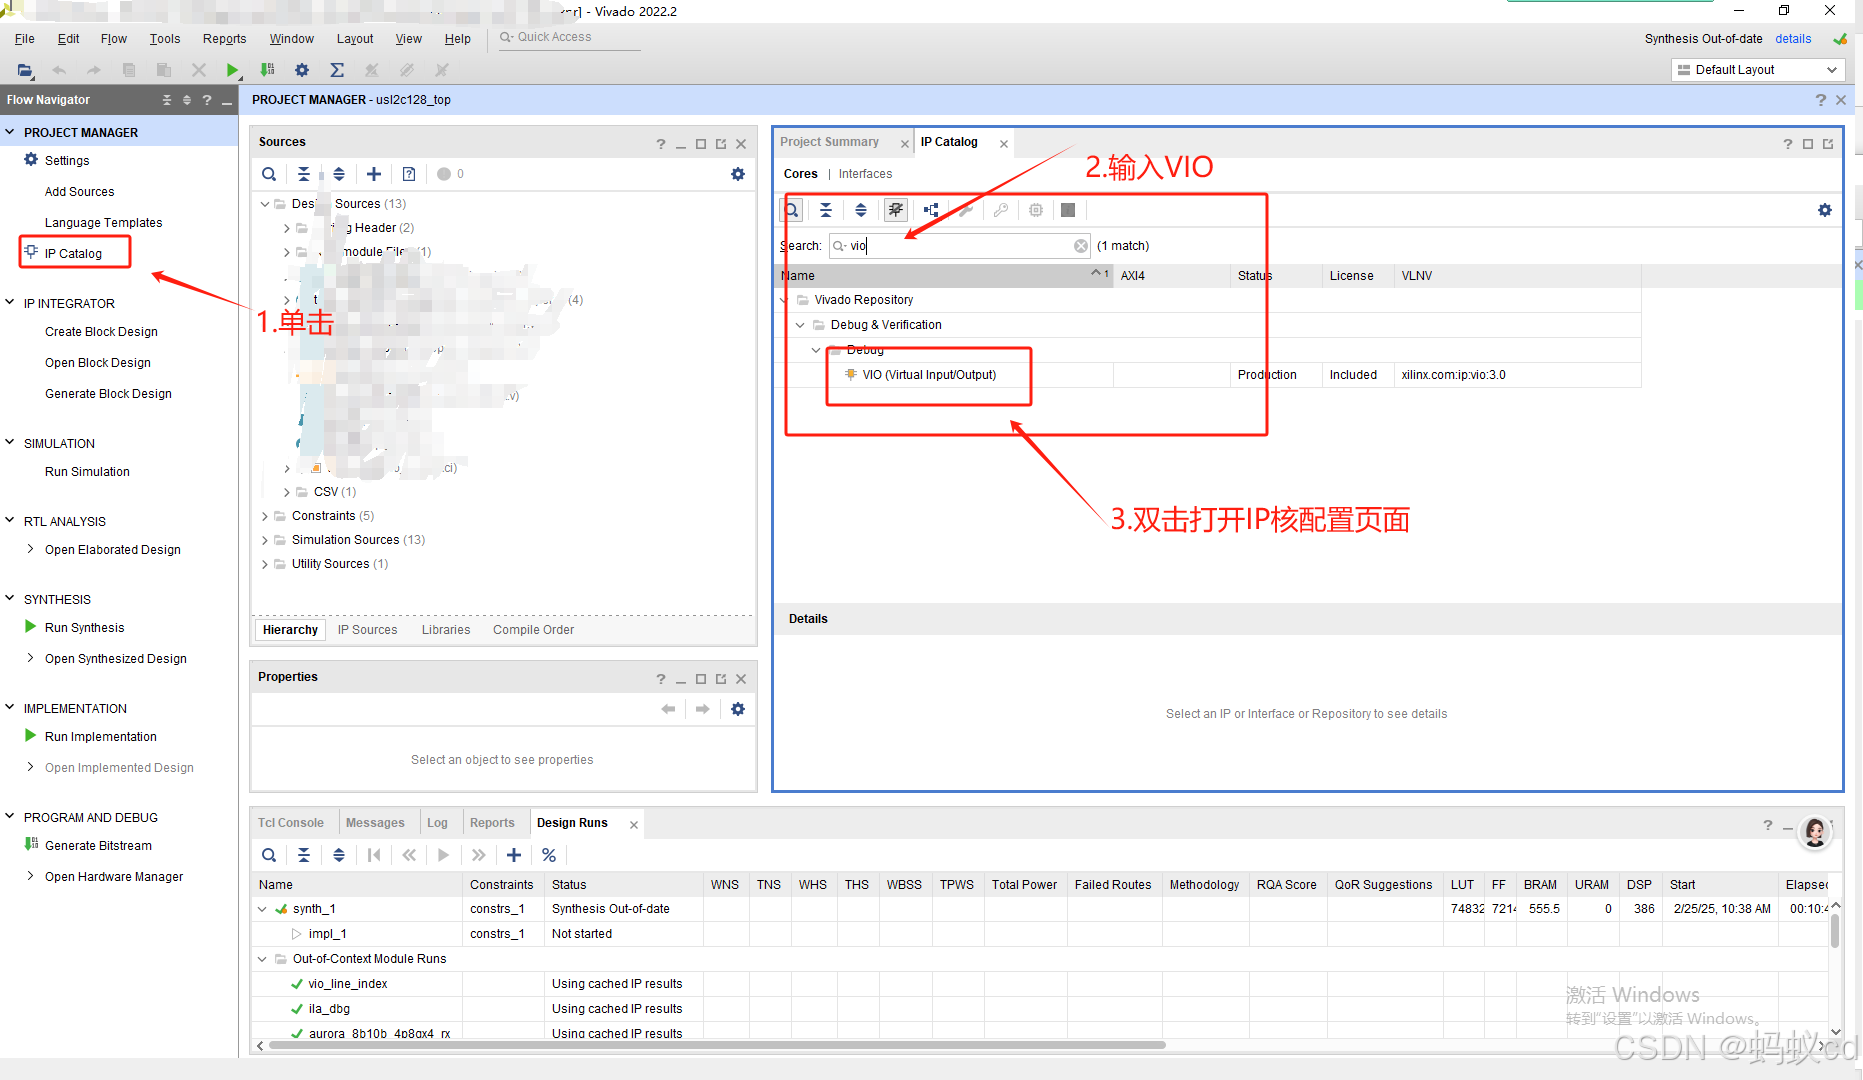Clear the IP Catalog search field

(1081, 246)
